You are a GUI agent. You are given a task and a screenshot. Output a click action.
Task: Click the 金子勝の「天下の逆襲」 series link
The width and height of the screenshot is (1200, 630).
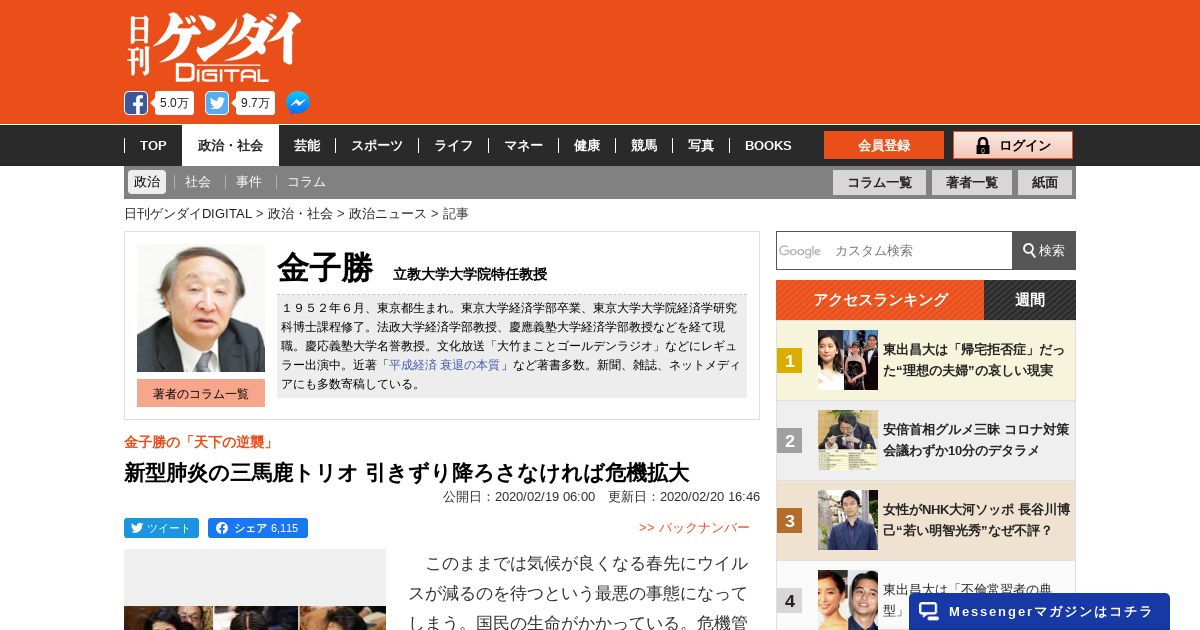click(200, 442)
